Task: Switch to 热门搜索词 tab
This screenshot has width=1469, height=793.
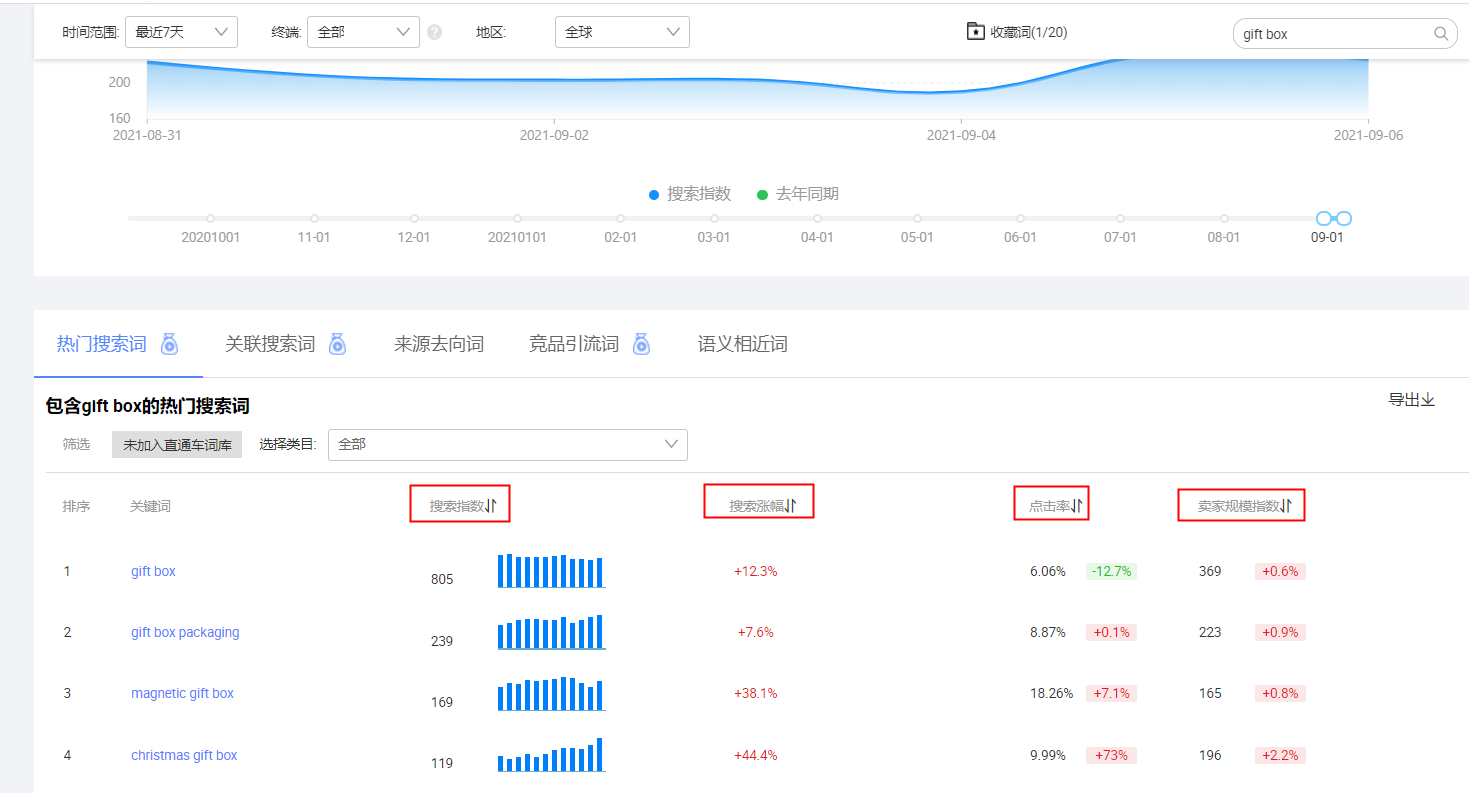Action: click(102, 344)
